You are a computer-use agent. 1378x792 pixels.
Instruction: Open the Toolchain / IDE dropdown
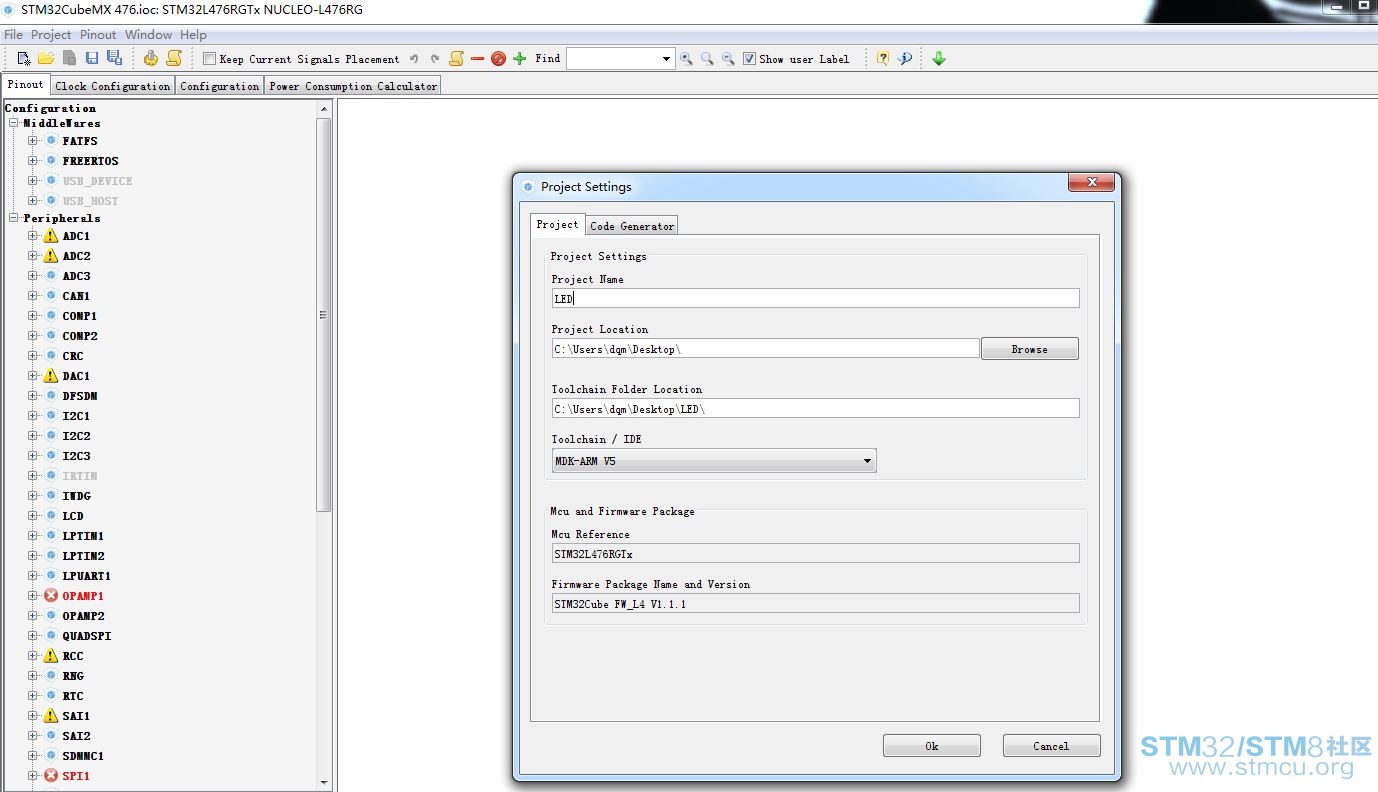tap(714, 461)
